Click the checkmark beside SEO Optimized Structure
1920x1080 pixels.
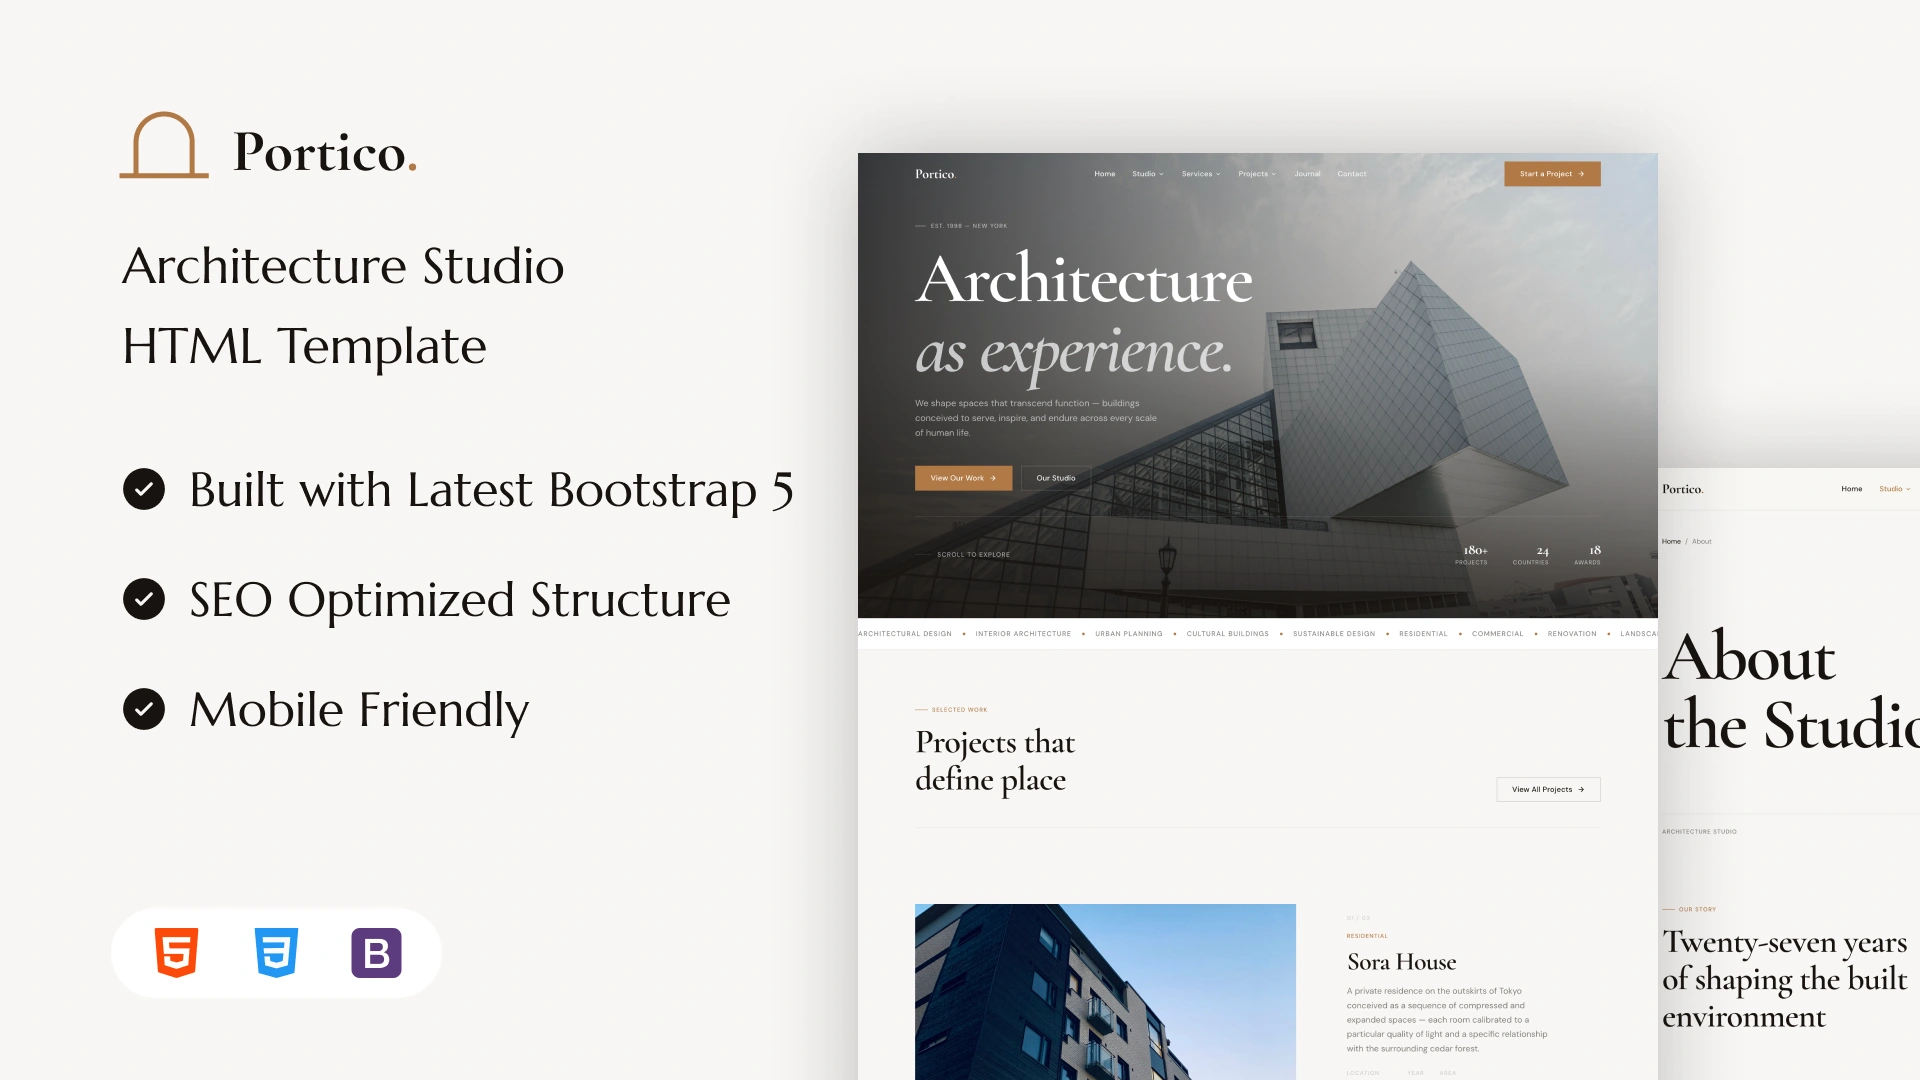[x=144, y=599]
